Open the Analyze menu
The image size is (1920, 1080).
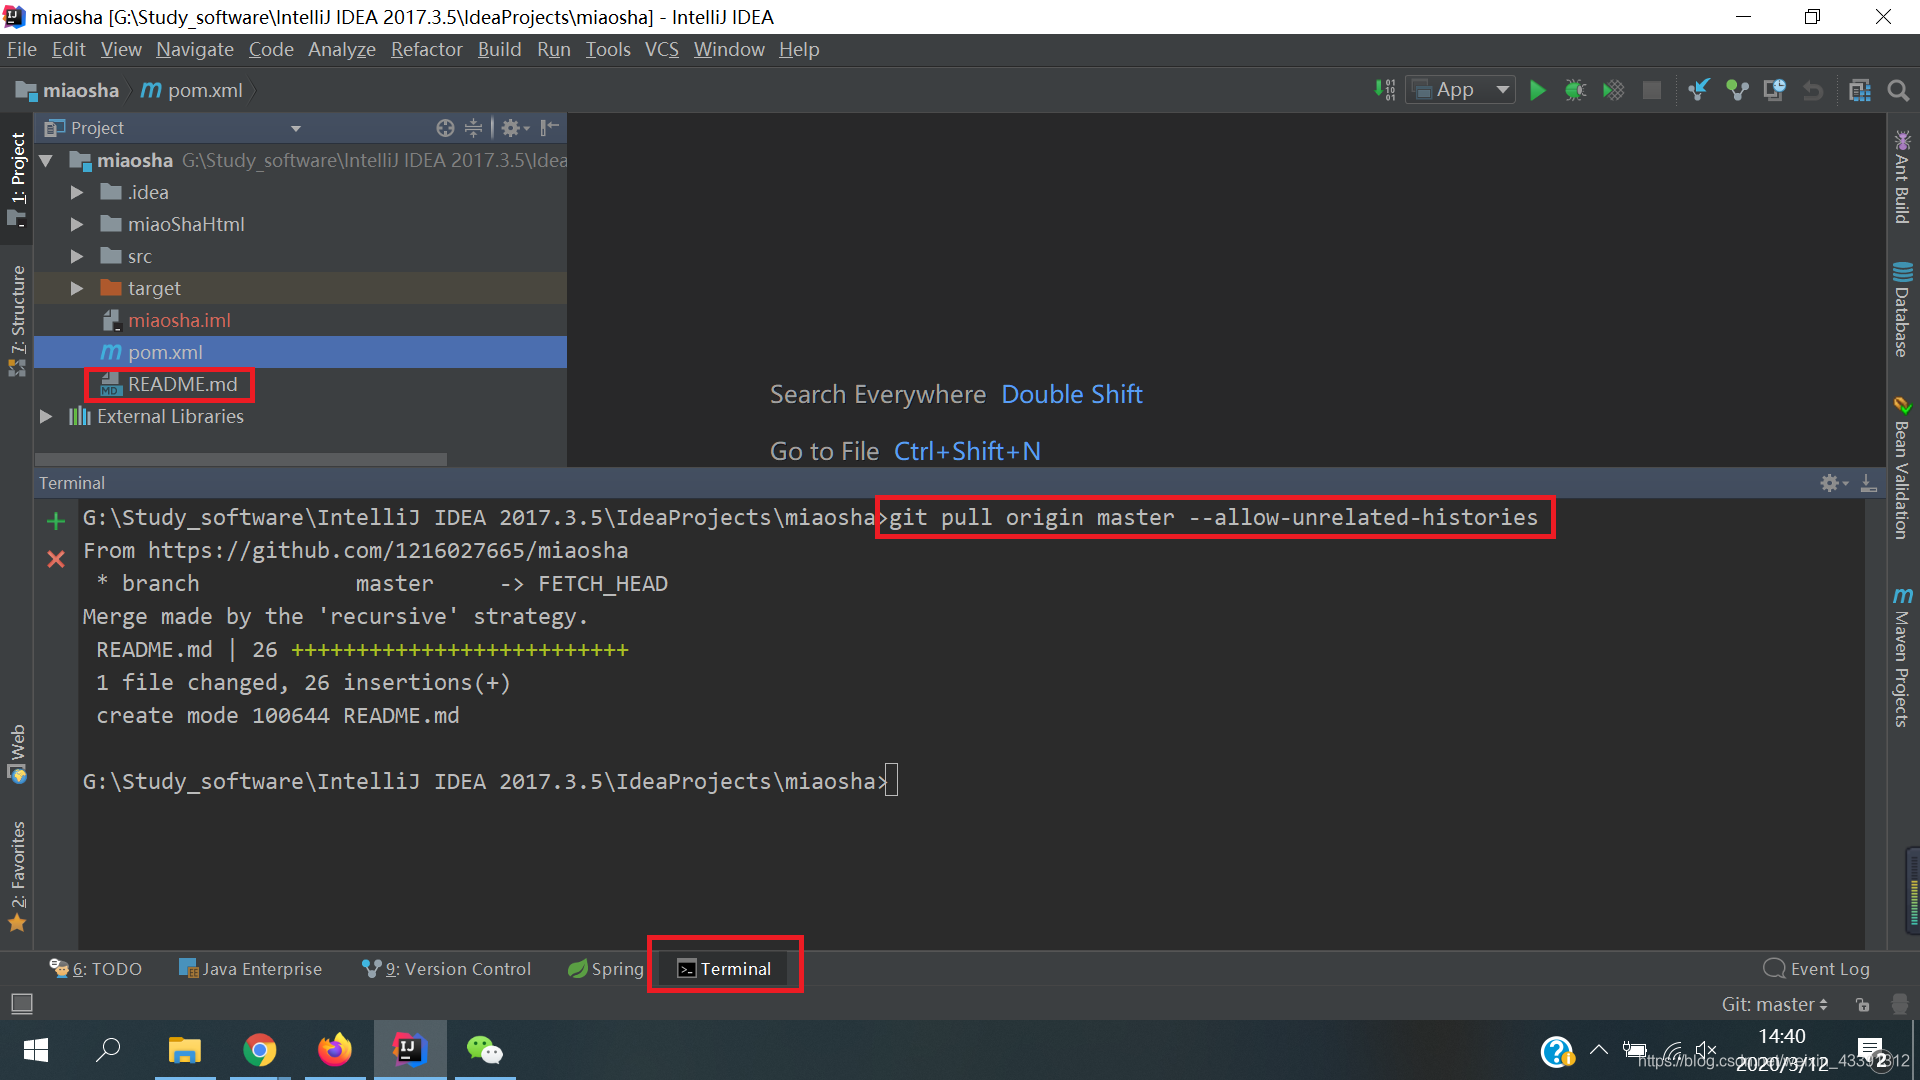[x=341, y=49]
